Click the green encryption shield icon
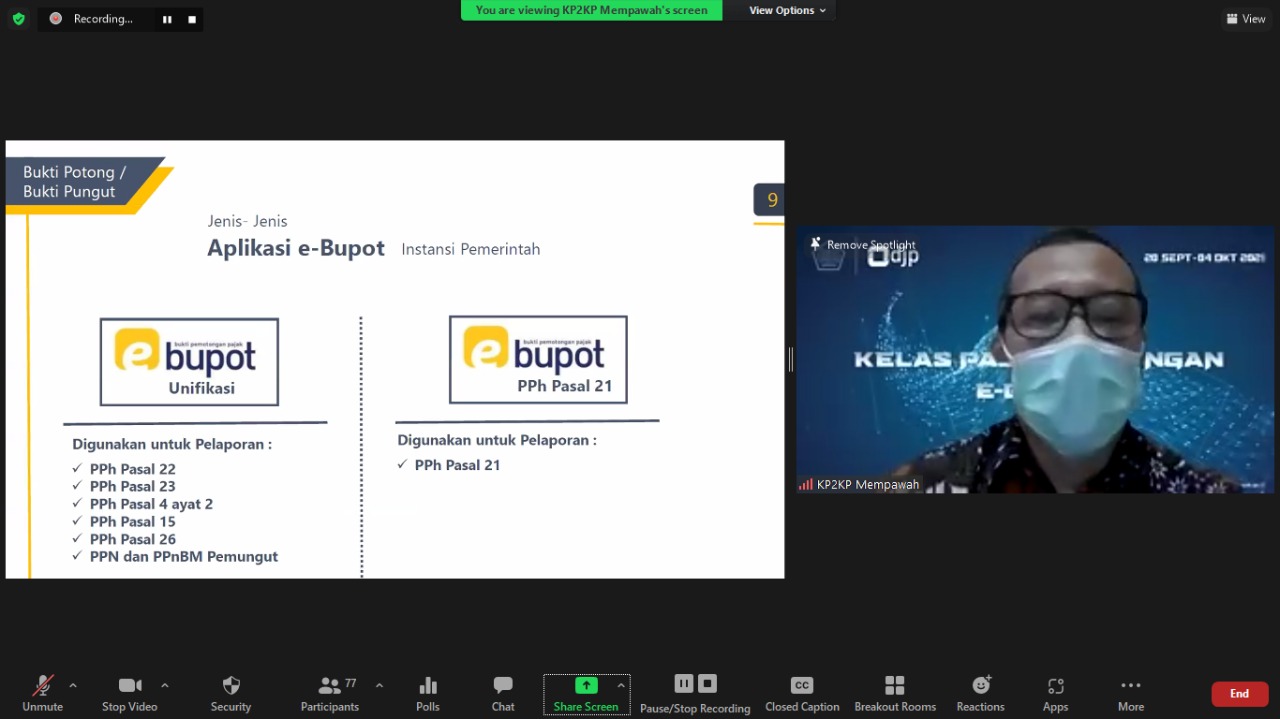The height and width of the screenshot is (719, 1280). point(18,19)
